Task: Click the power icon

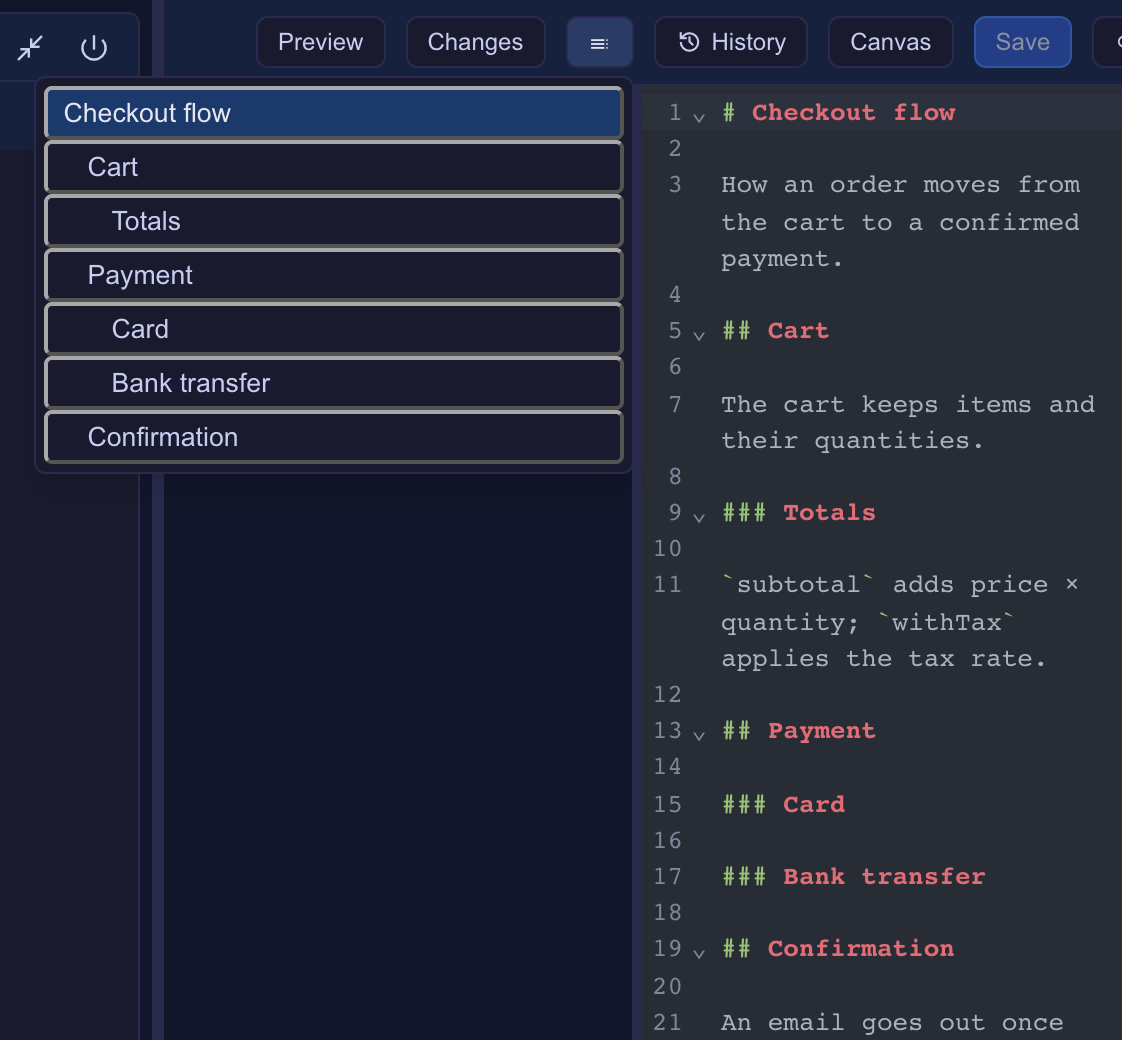Action: (x=94, y=48)
